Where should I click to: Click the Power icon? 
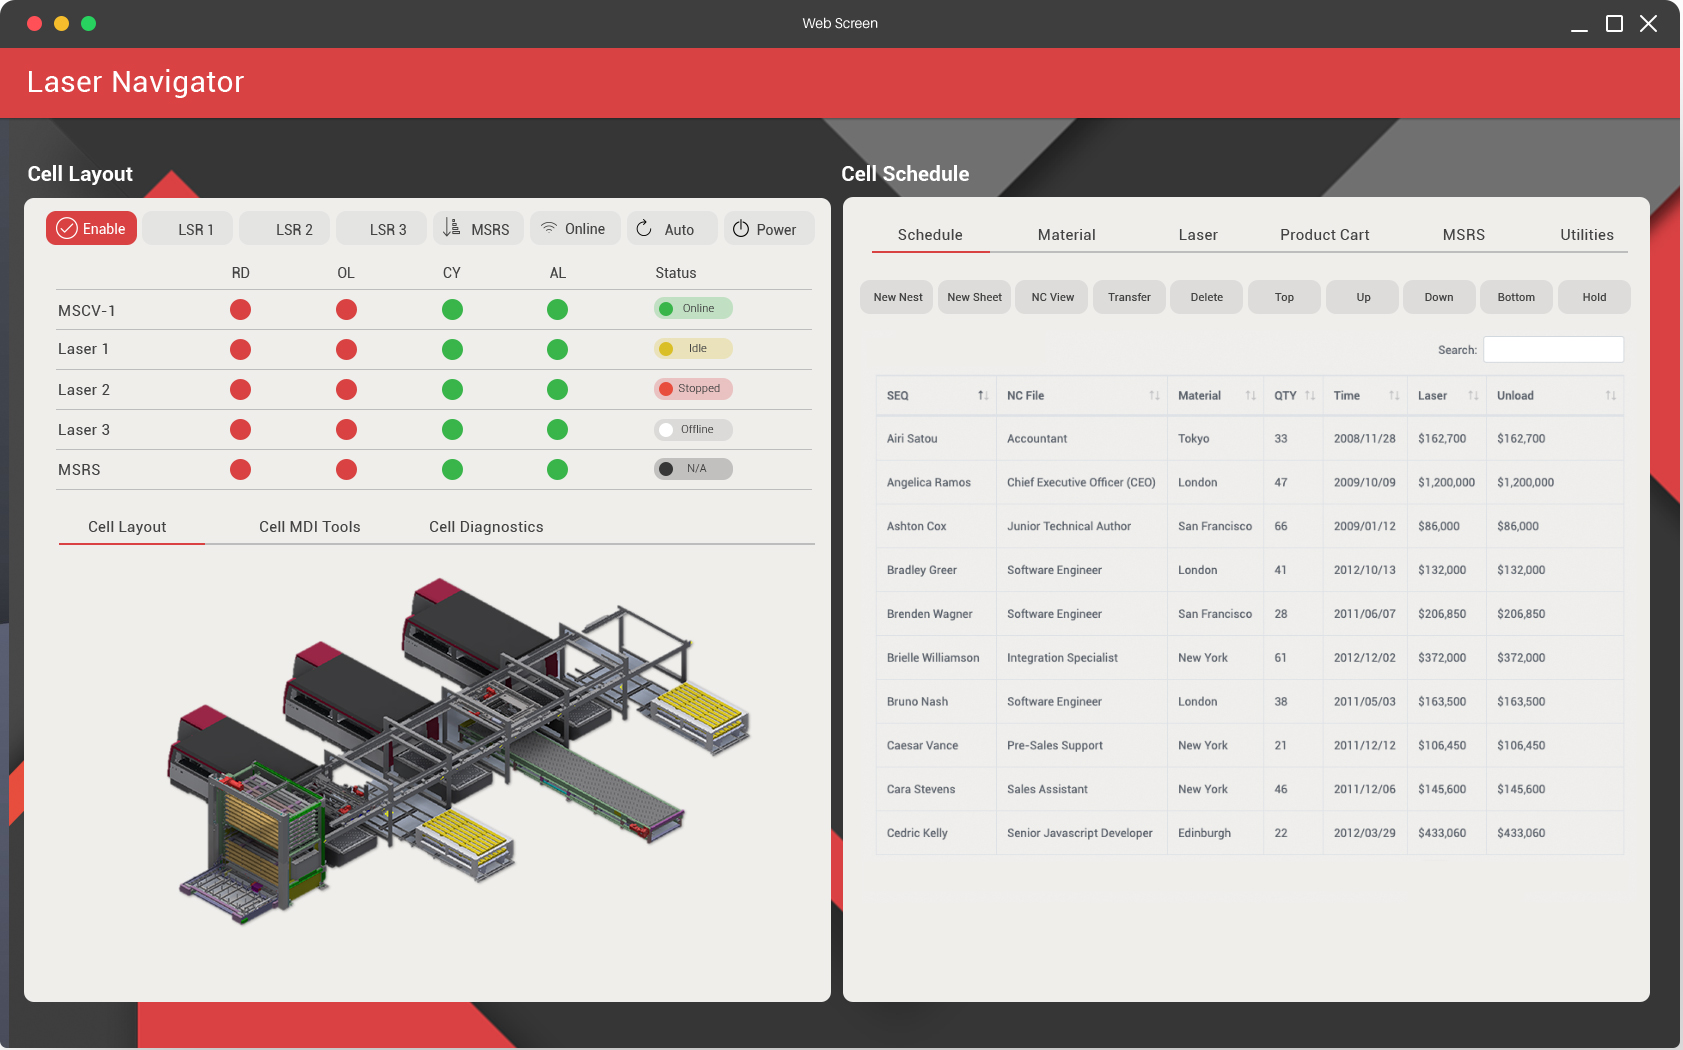tap(741, 229)
